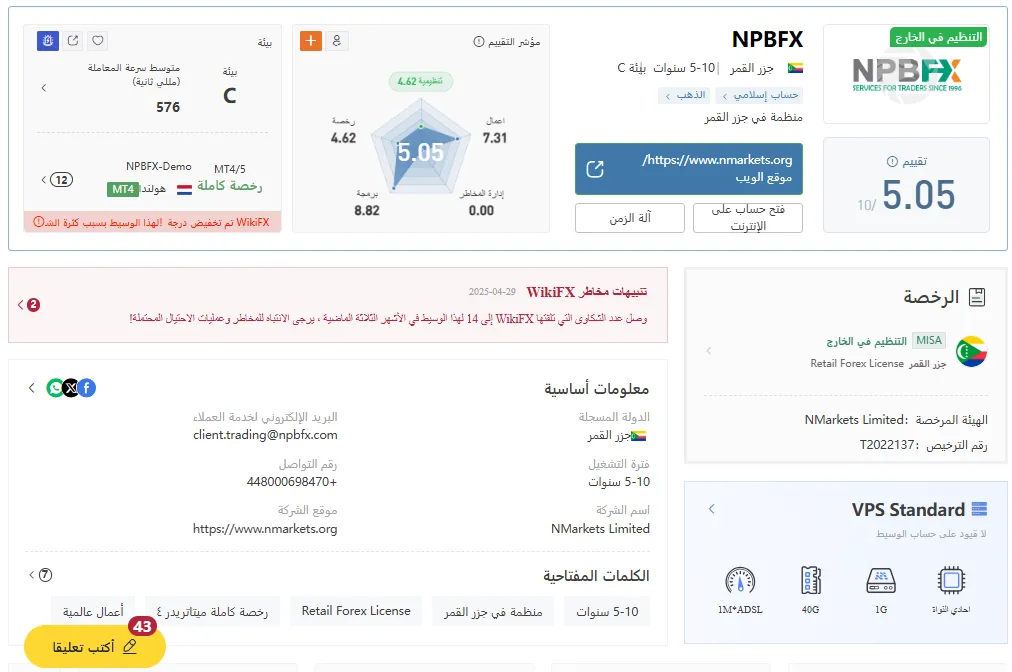Expand the 12 servers counter
The width and height of the screenshot is (1012, 672).
point(57,179)
